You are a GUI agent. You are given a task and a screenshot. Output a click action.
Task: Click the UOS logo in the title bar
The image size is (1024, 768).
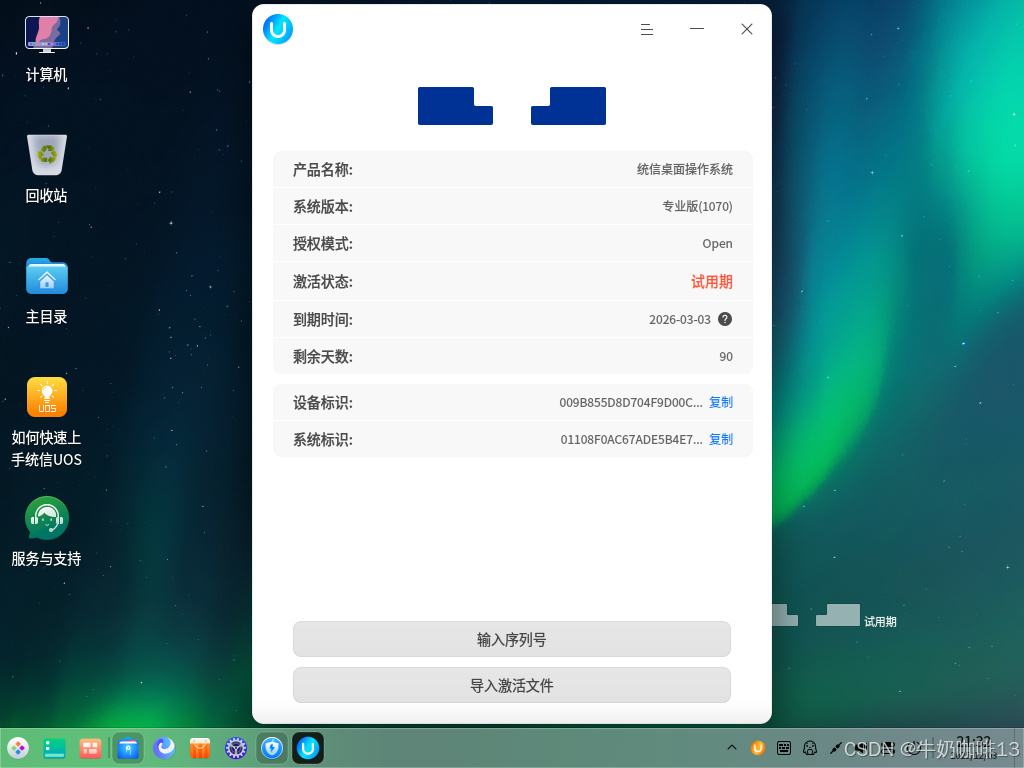278,29
